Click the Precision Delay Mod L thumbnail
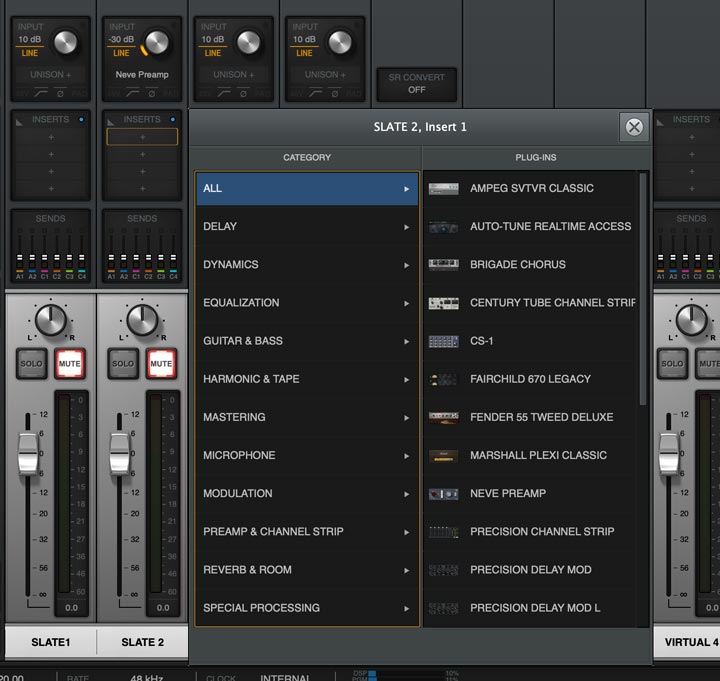 pos(443,608)
